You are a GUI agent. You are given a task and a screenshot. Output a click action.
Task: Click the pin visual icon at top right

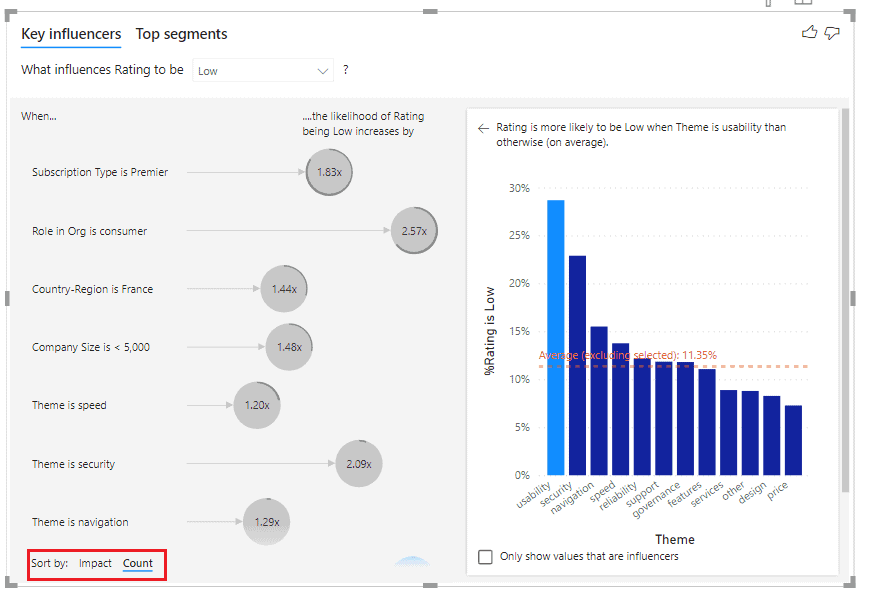tap(768, 4)
